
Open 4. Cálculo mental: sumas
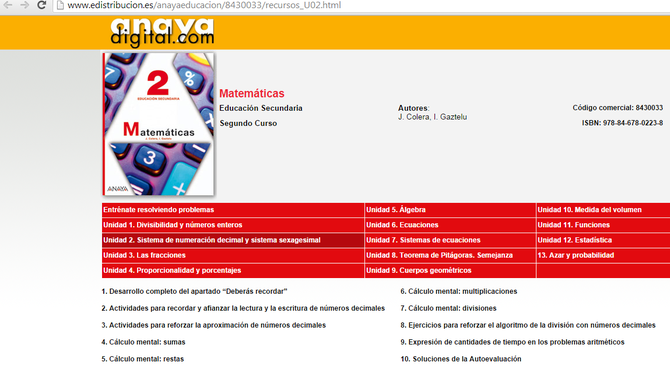[144, 342]
